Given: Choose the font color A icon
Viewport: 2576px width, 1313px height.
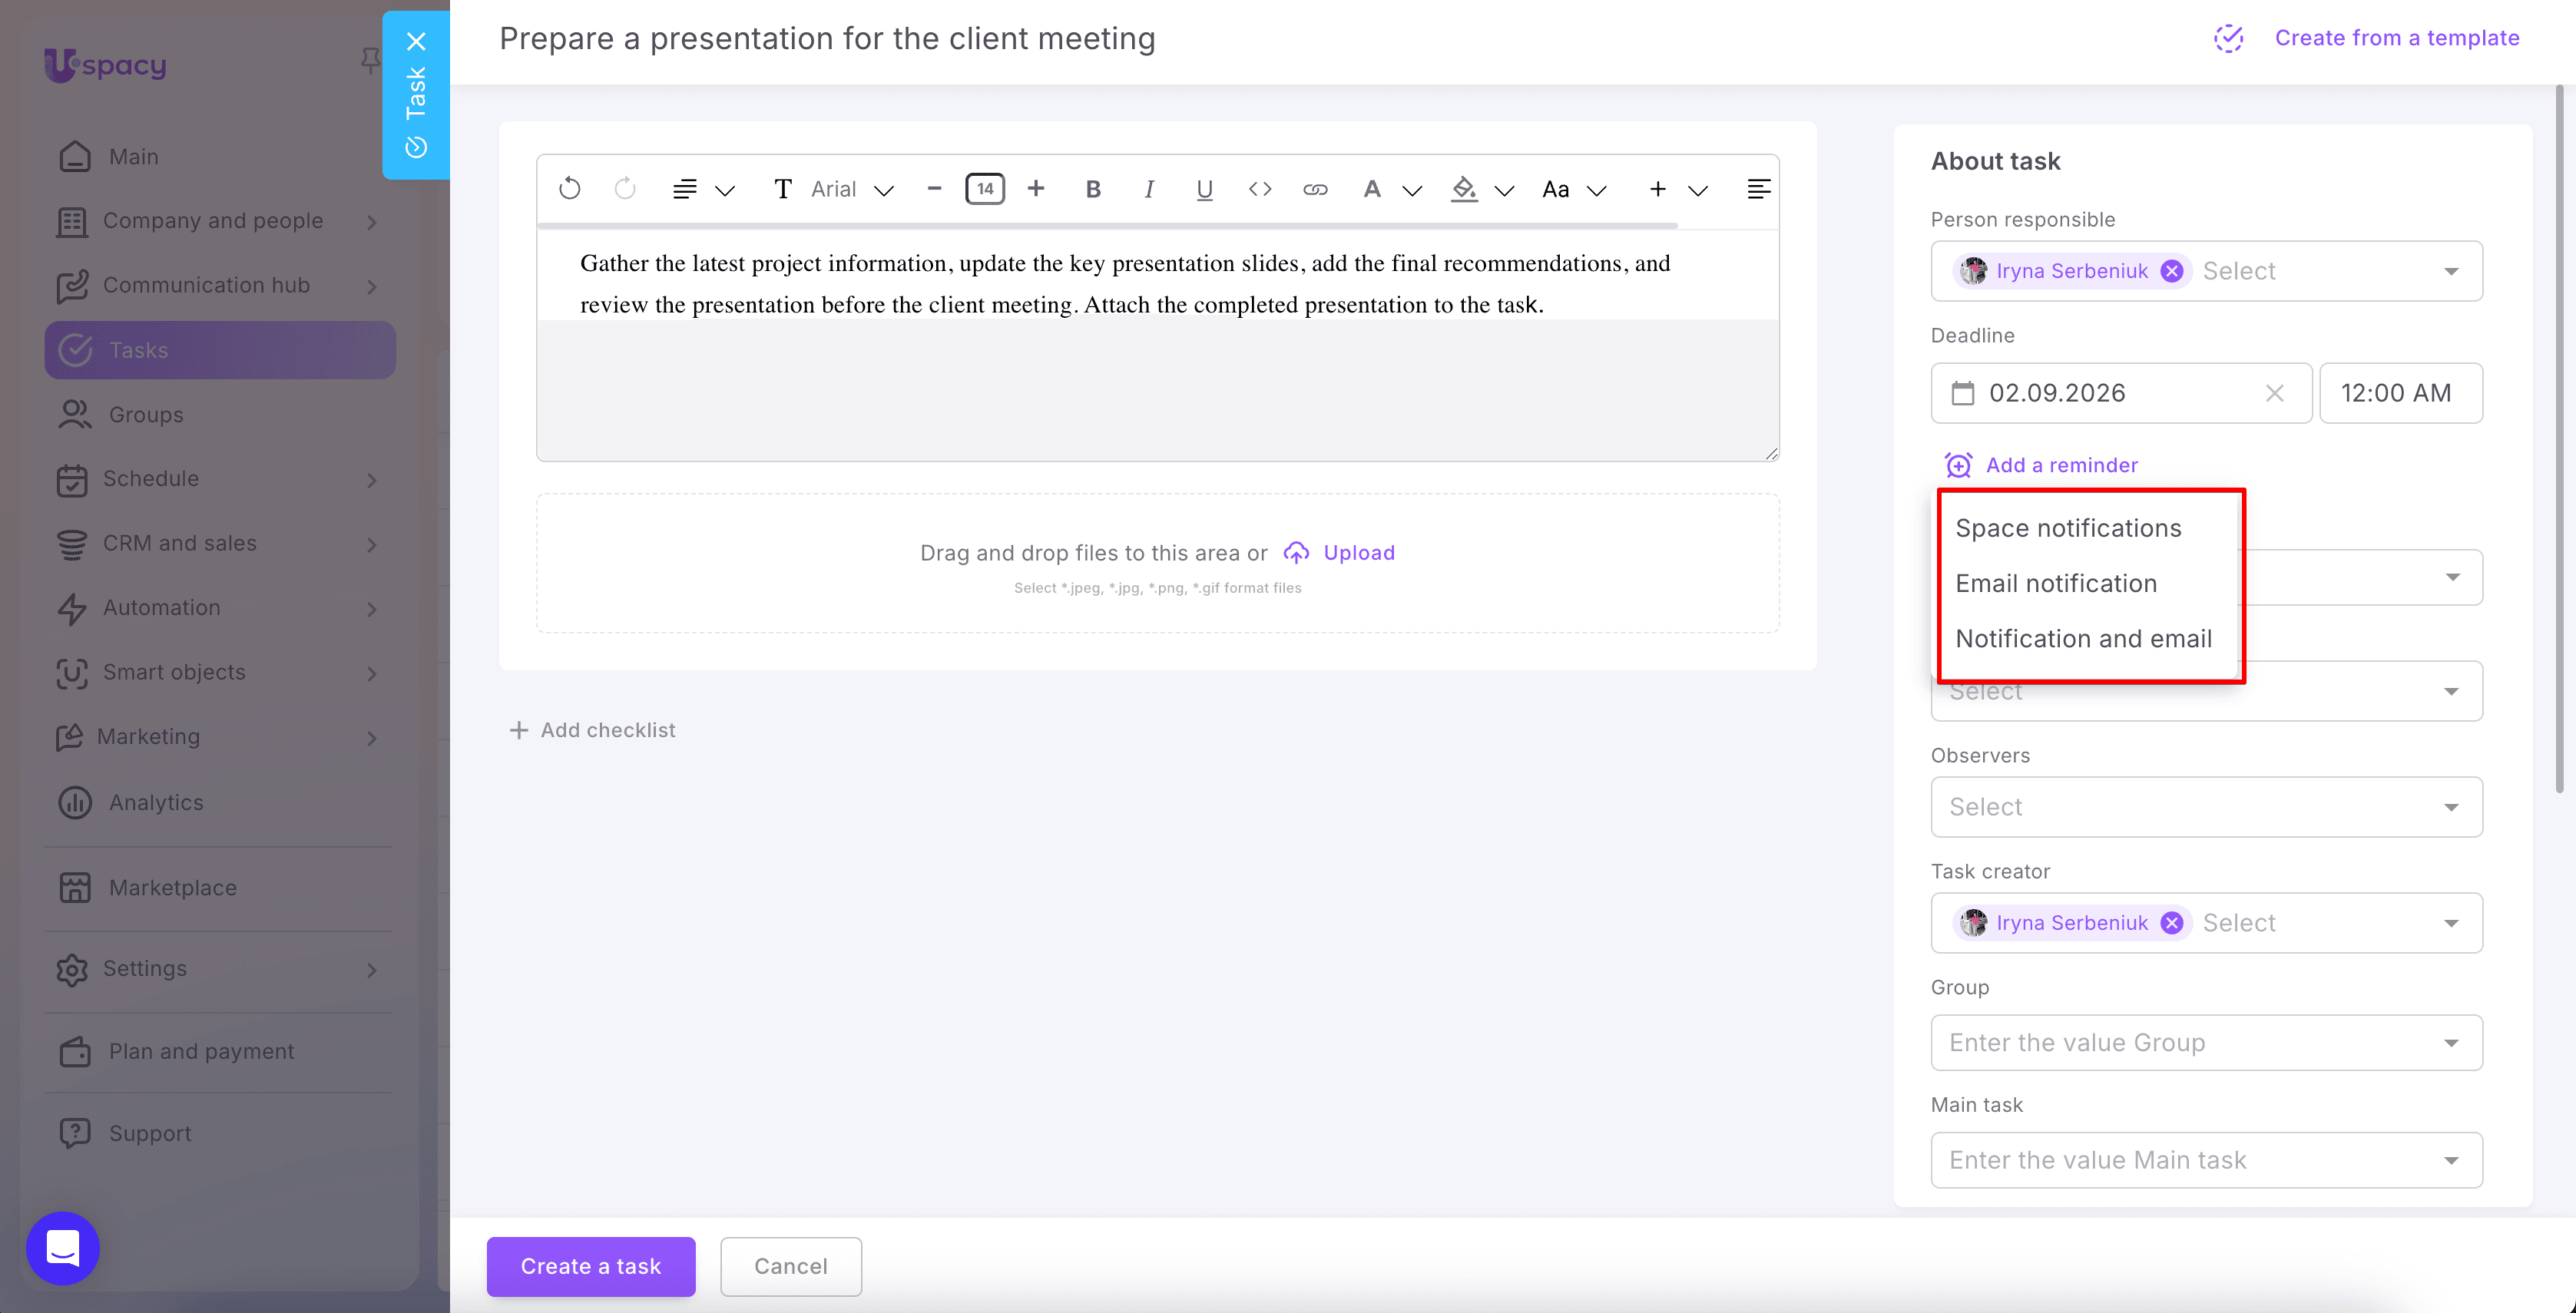Looking at the screenshot, I should (1372, 189).
